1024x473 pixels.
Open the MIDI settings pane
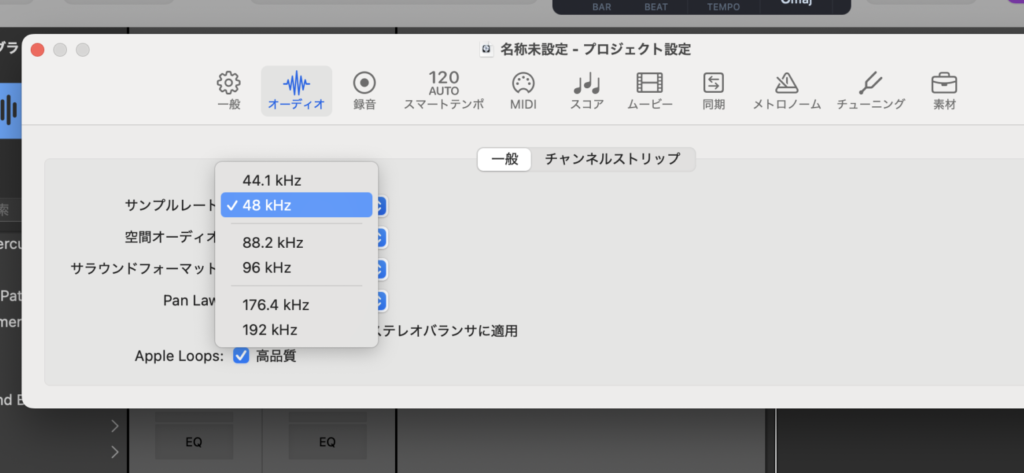tap(523, 90)
